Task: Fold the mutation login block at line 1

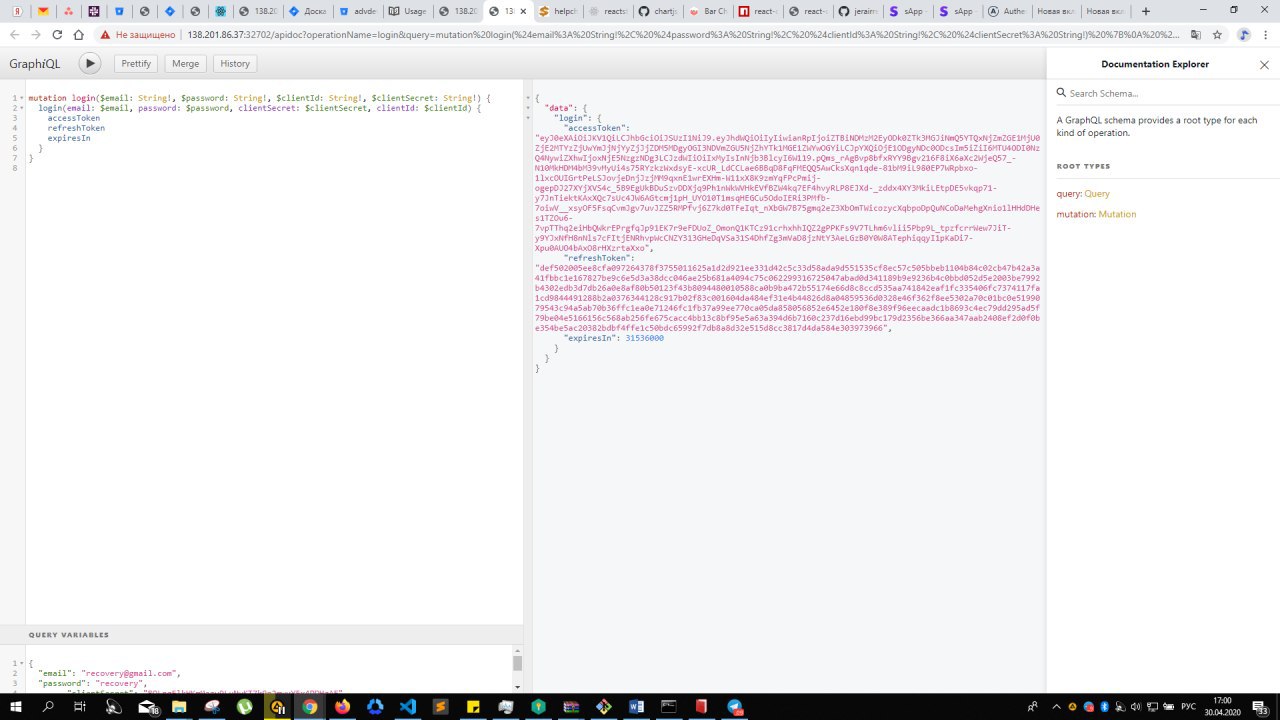Action: point(22,98)
